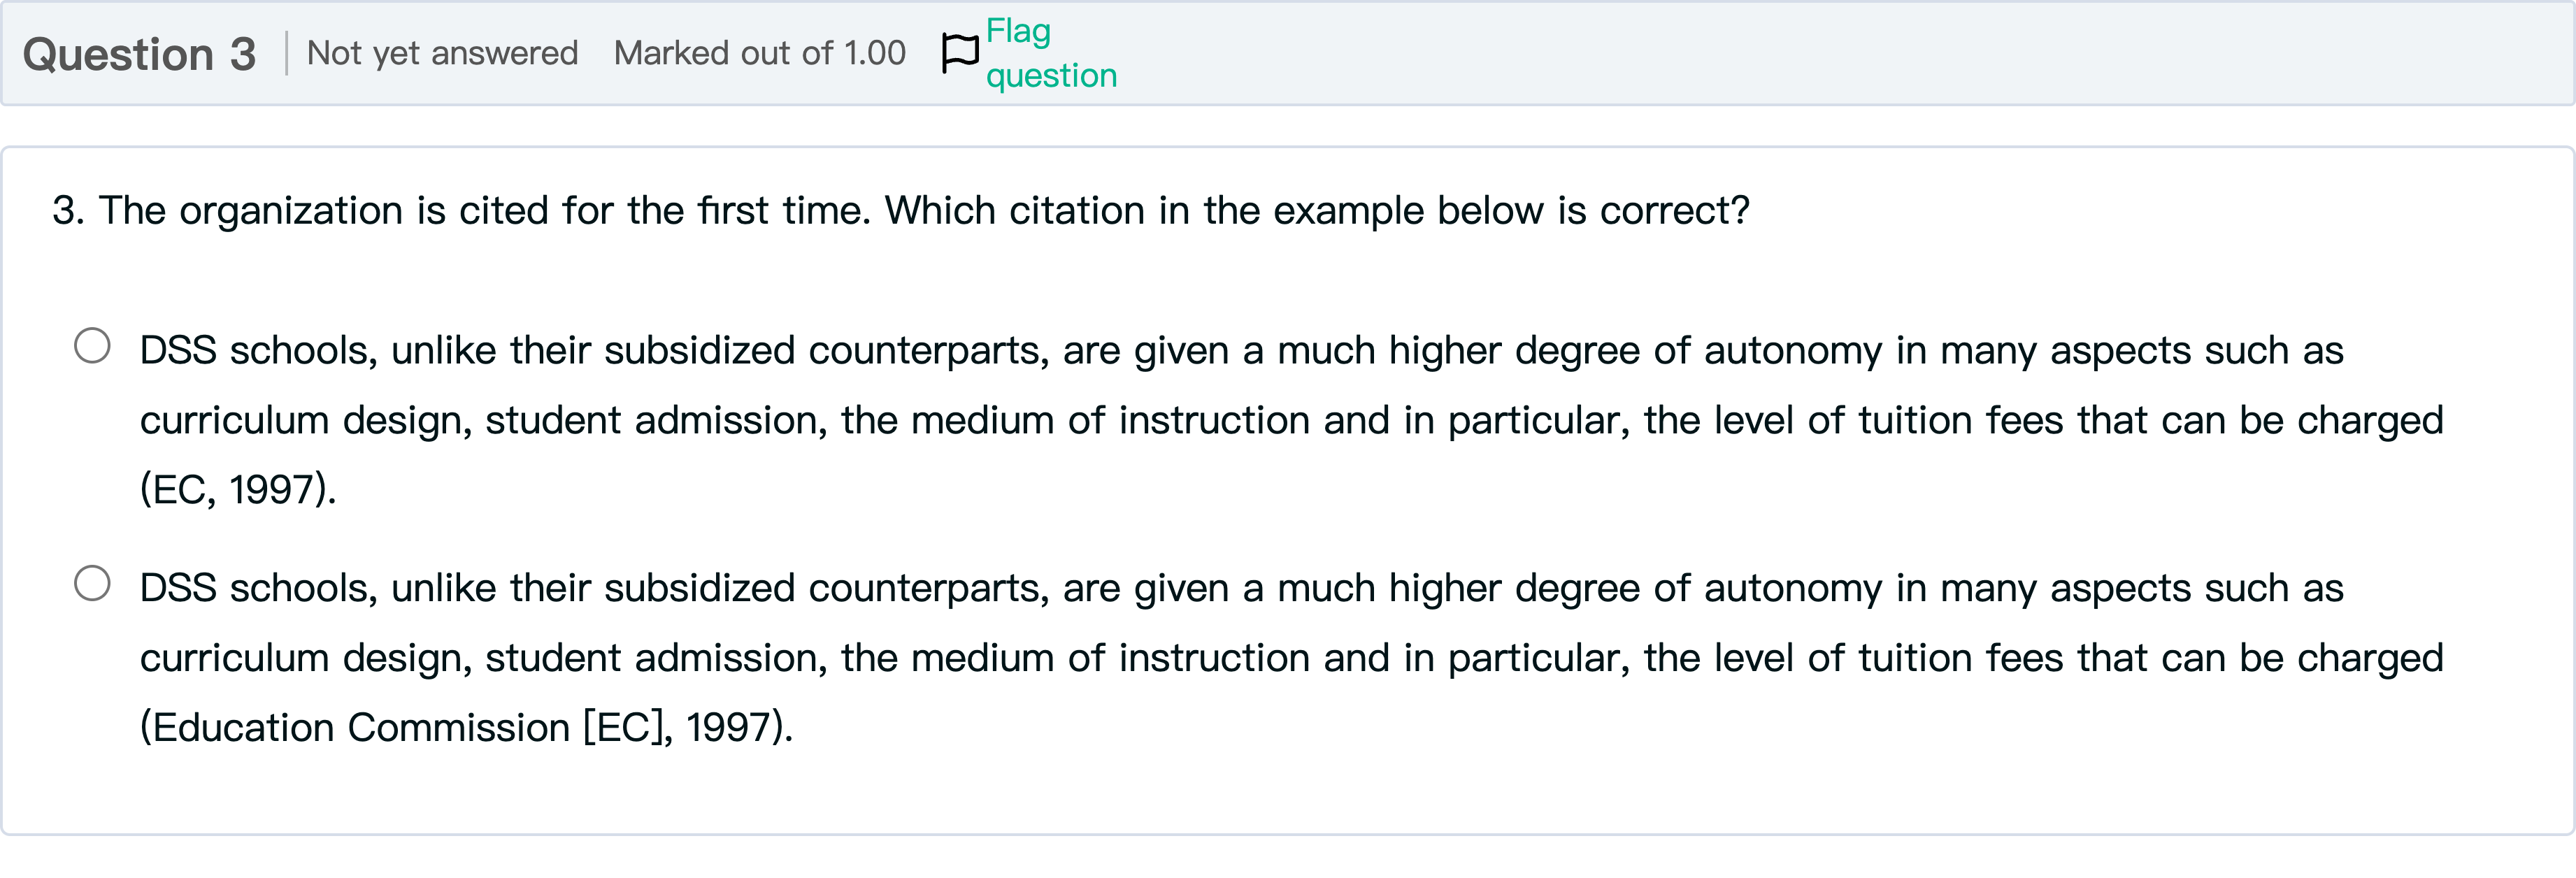Image resolution: width=2576 pixels, height=878 pixels.
Task: Click the flag icon in the question header
Action: pyautogui.click(x=959, y=53)
